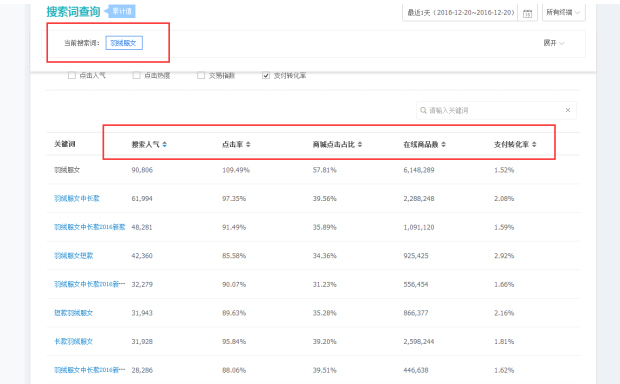
Task: Open the date range selector 最近1天
Action: (460, 13)
